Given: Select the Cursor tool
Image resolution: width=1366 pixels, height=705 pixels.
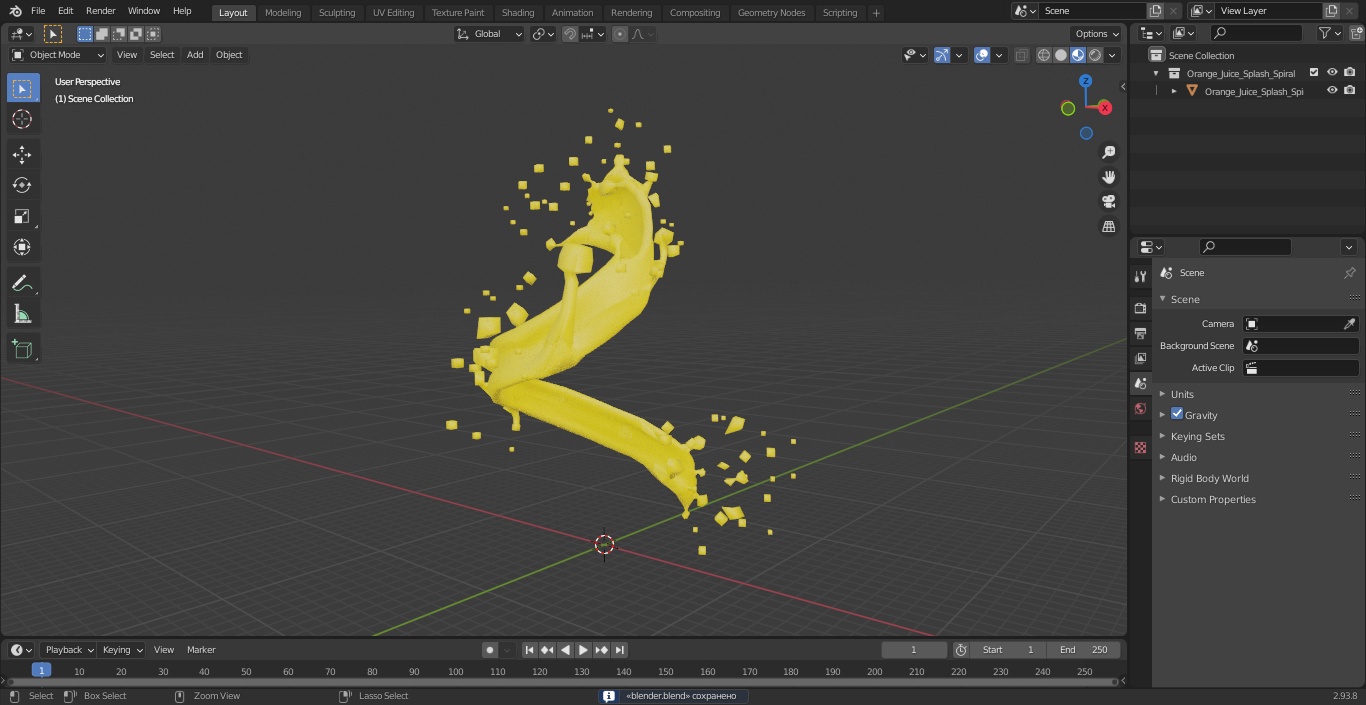Looking at the screenshot, I should (22, 119).
